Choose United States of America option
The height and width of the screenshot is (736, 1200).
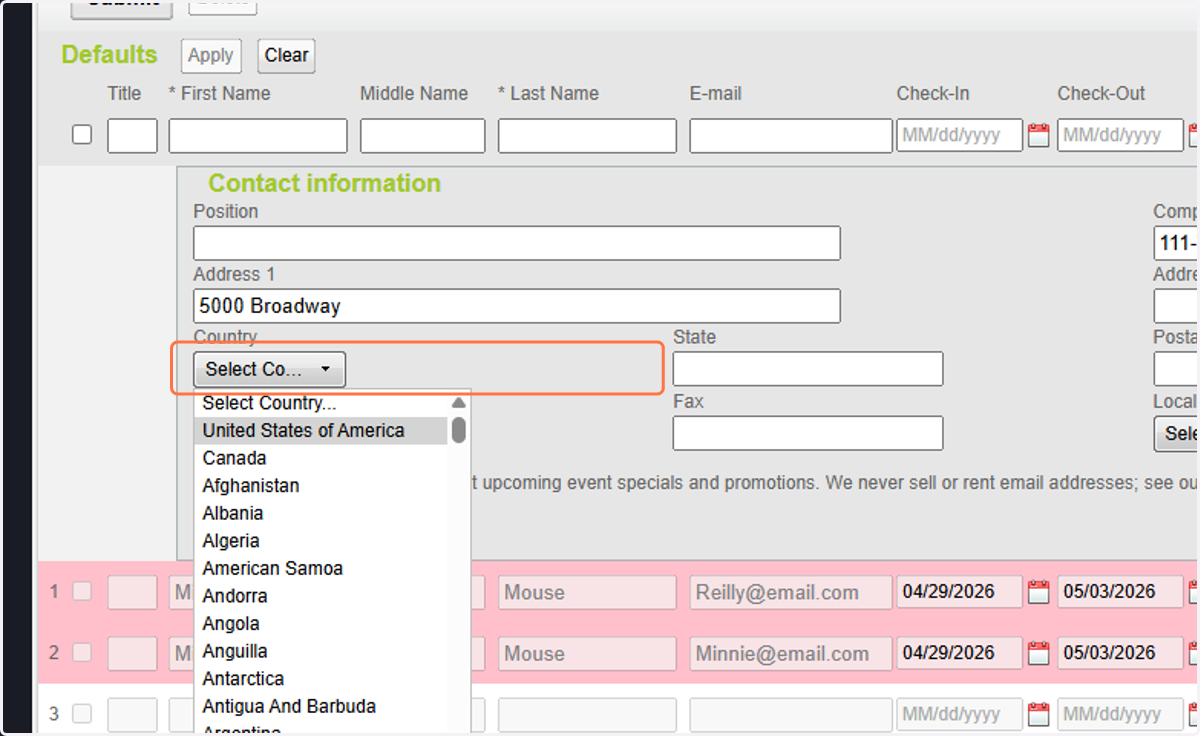320,431
